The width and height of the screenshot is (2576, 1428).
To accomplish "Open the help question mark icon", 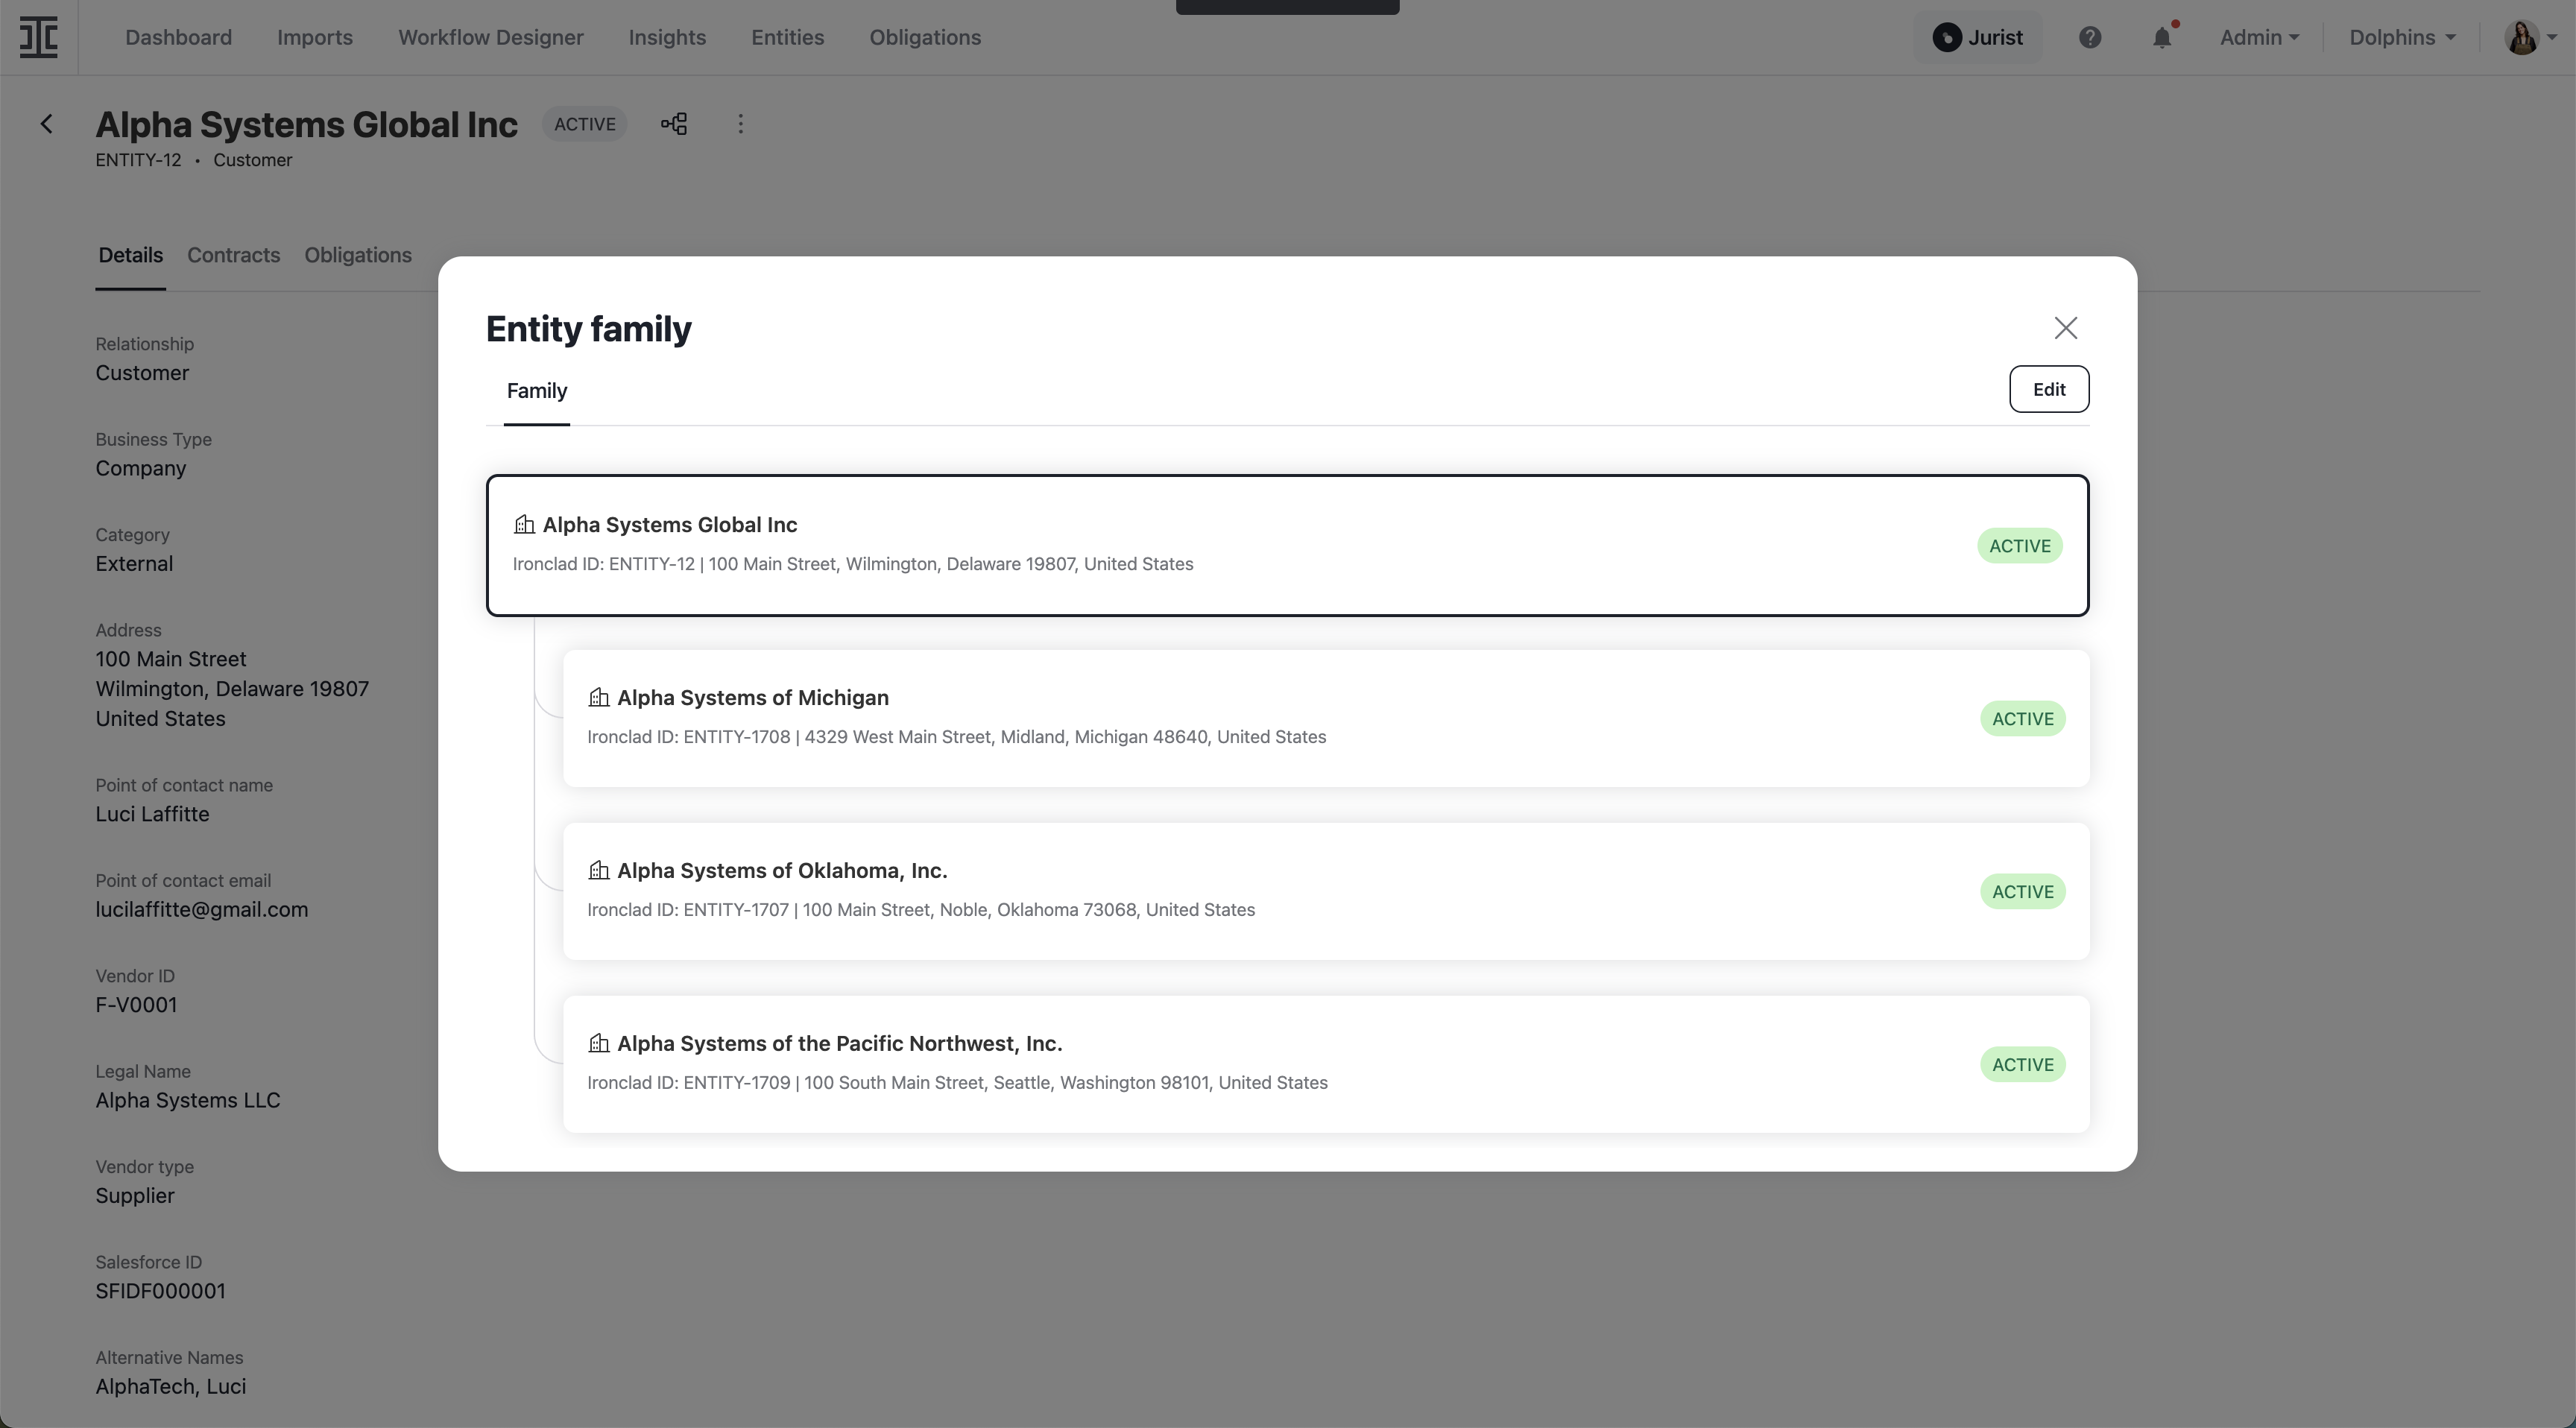I will (x=2090, y=37).
